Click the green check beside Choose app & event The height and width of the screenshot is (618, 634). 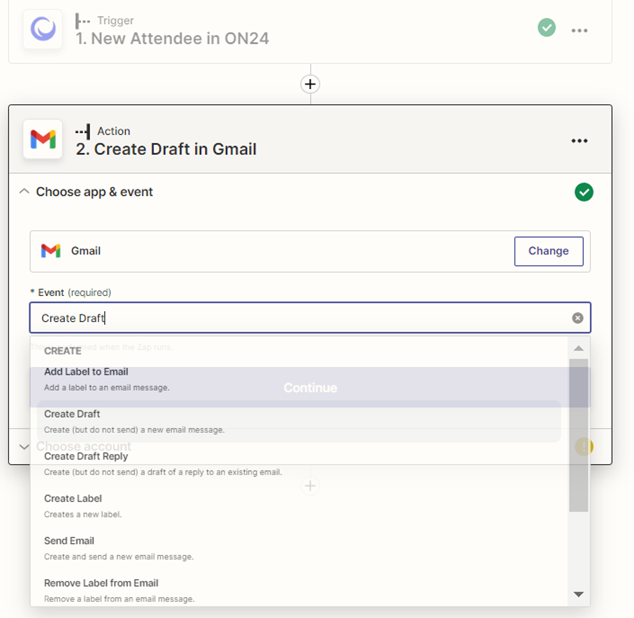point(583,192)
